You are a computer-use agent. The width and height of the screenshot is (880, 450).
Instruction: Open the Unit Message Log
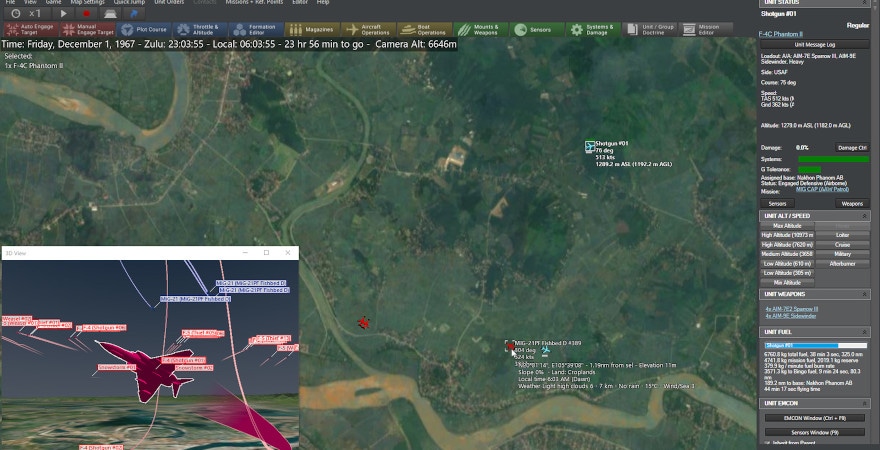tap(815, 44)
